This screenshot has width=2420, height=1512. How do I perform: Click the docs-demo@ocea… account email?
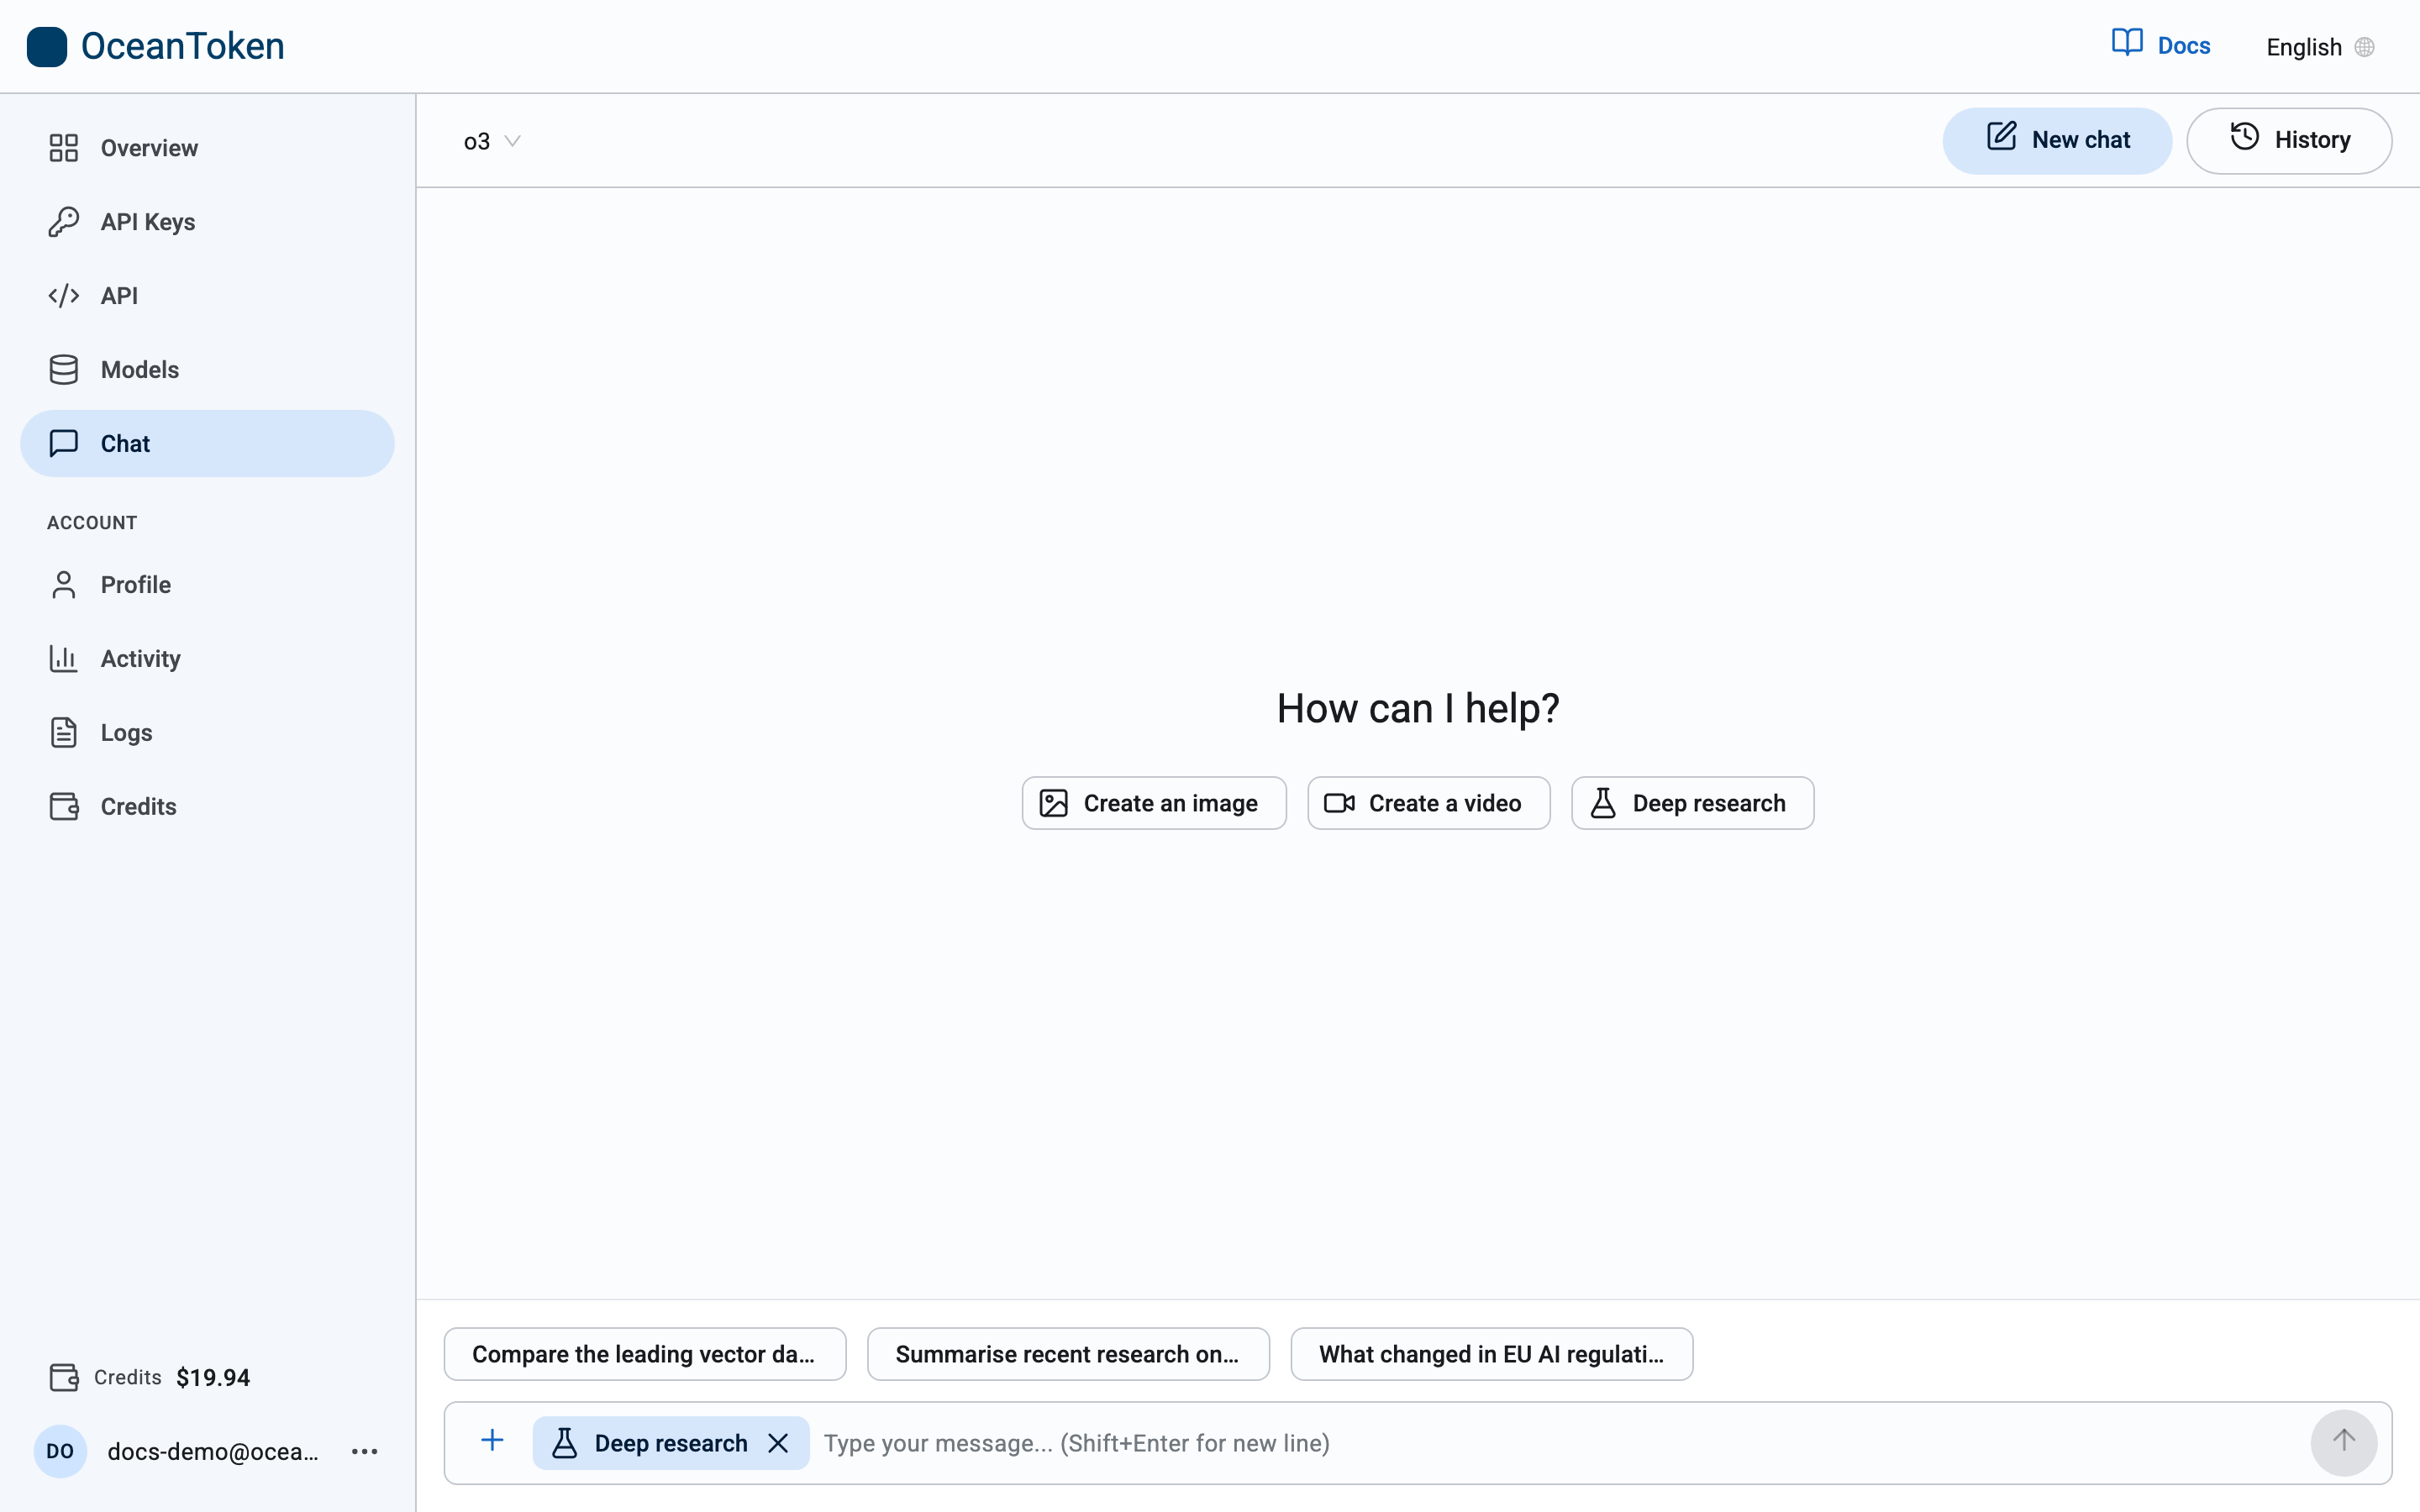[212, 1452]
